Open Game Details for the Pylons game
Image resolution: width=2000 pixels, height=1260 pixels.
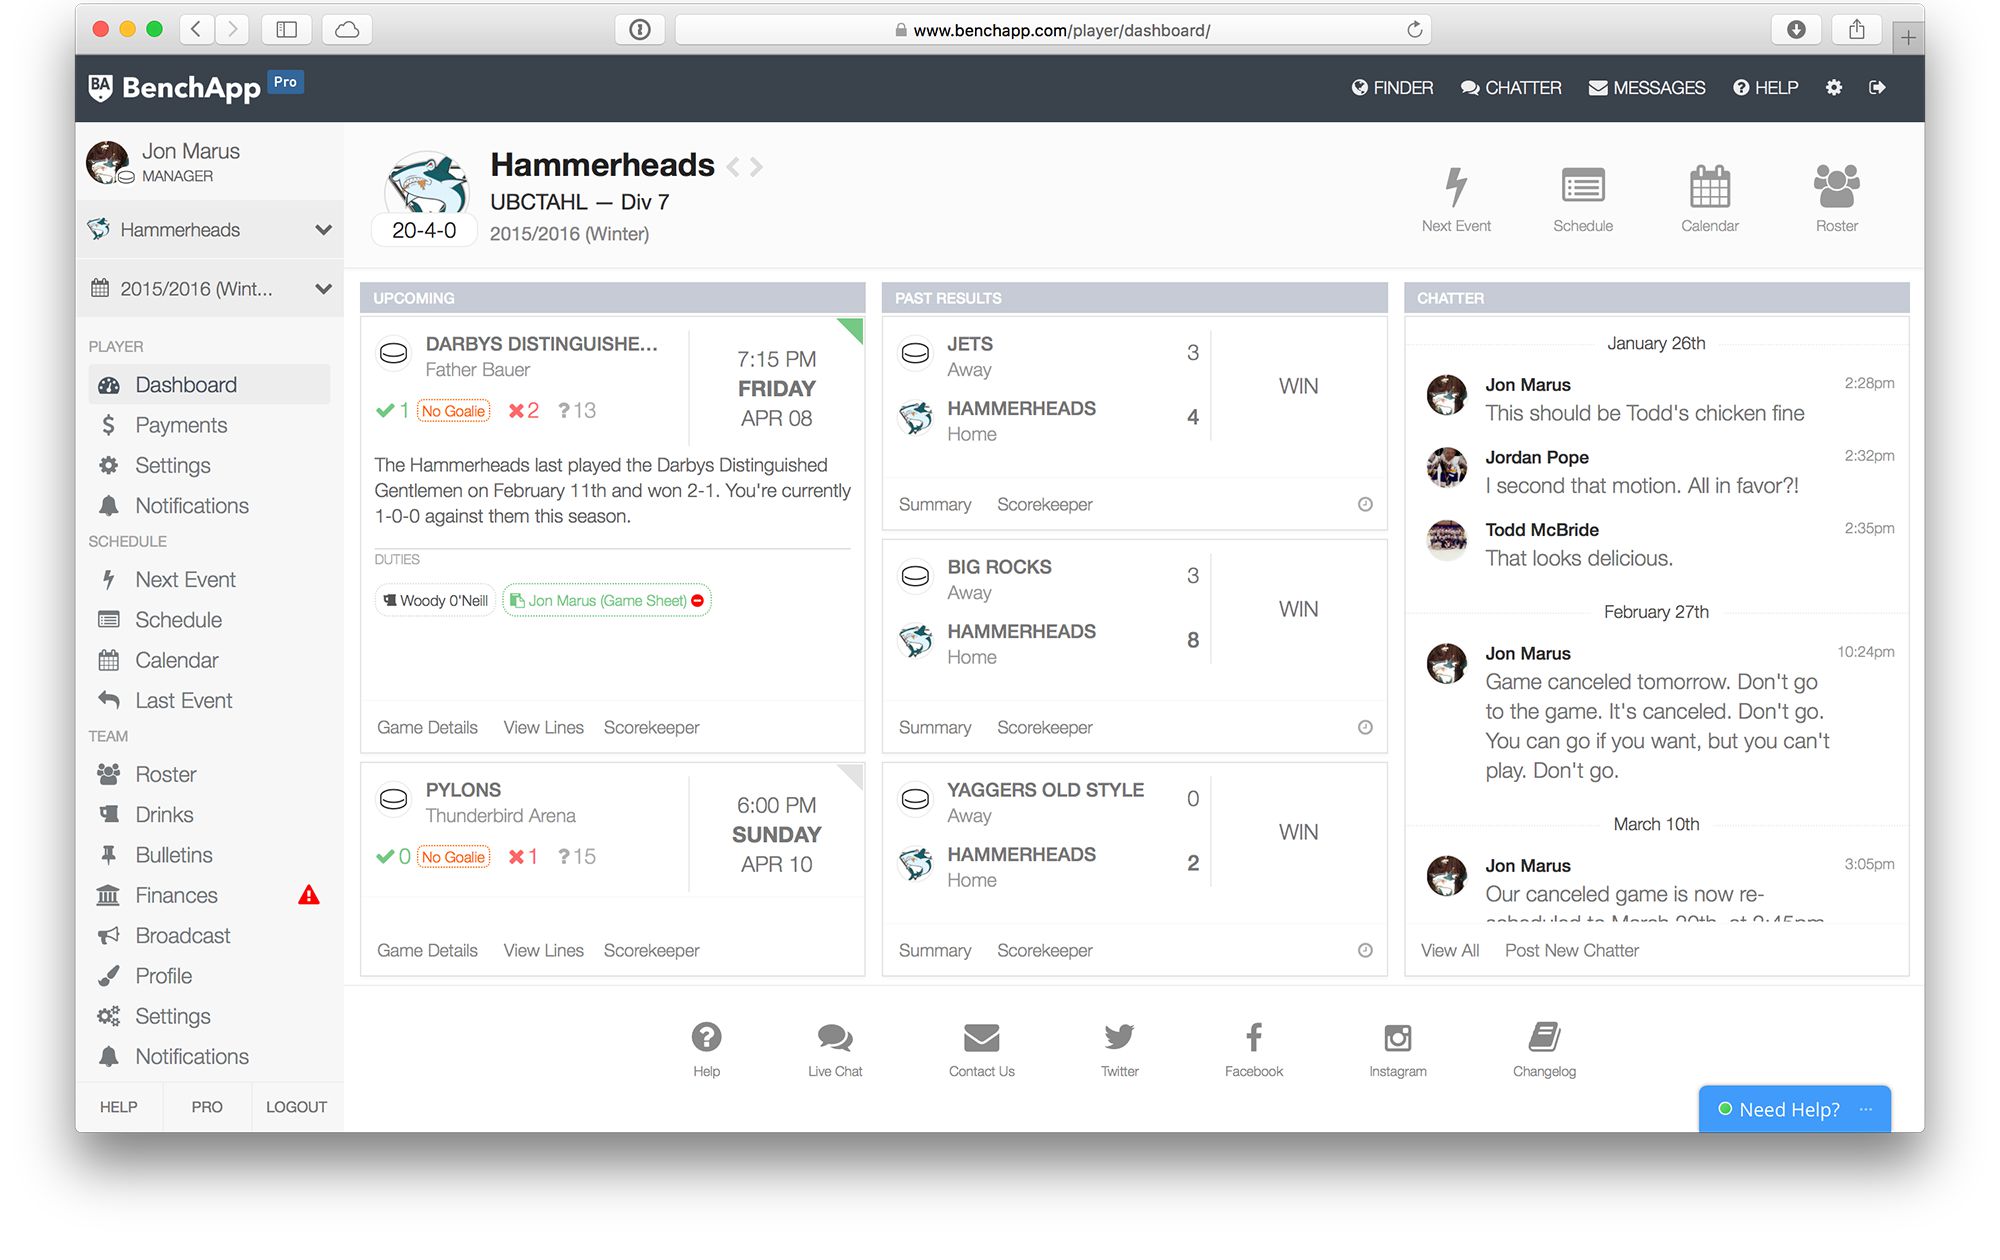pos(427,950)
